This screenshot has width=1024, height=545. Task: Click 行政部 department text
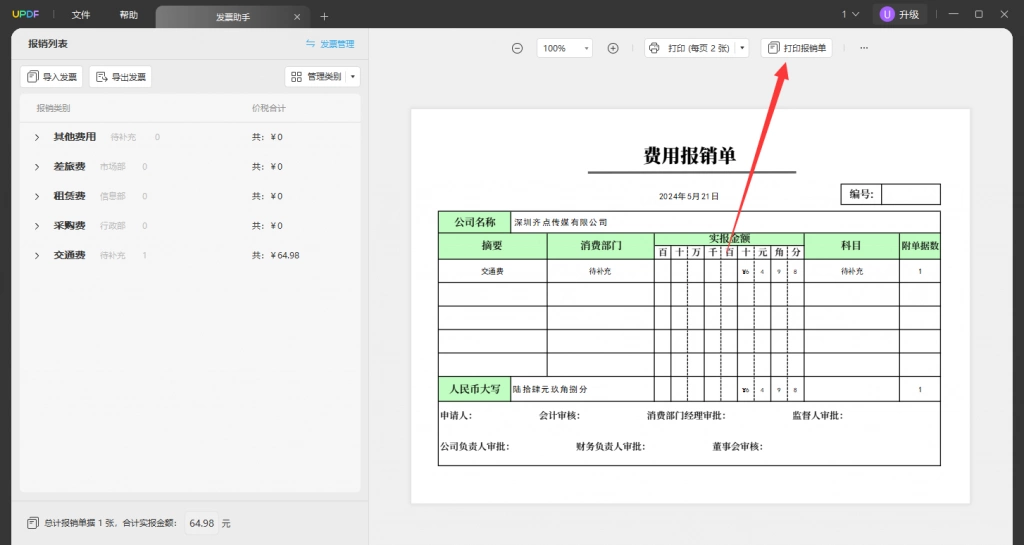(x=112, y=226)
